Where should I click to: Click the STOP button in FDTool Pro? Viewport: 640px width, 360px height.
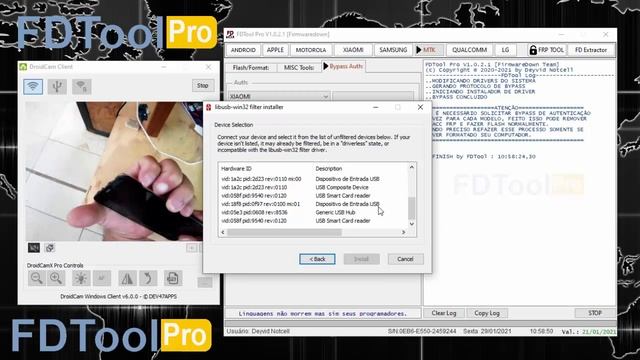pyautogui.click(x=595, y=313)
